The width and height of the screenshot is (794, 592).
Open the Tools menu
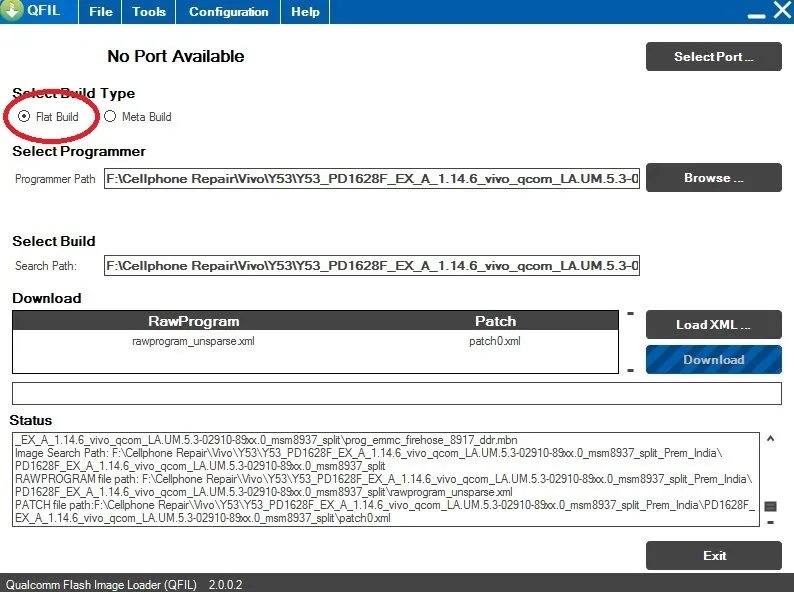coord(148,12)
